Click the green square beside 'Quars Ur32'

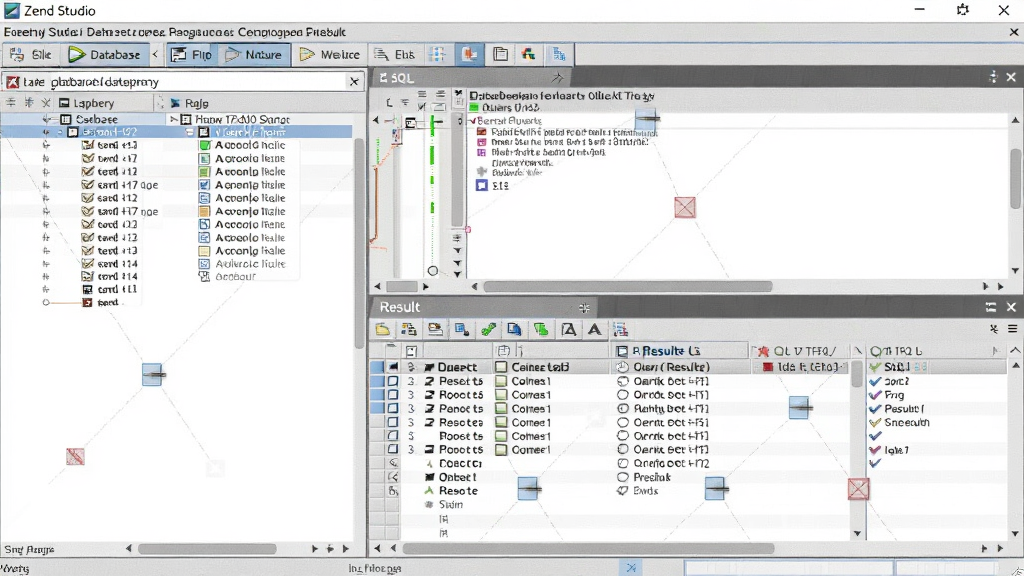[x=475, y=108]
